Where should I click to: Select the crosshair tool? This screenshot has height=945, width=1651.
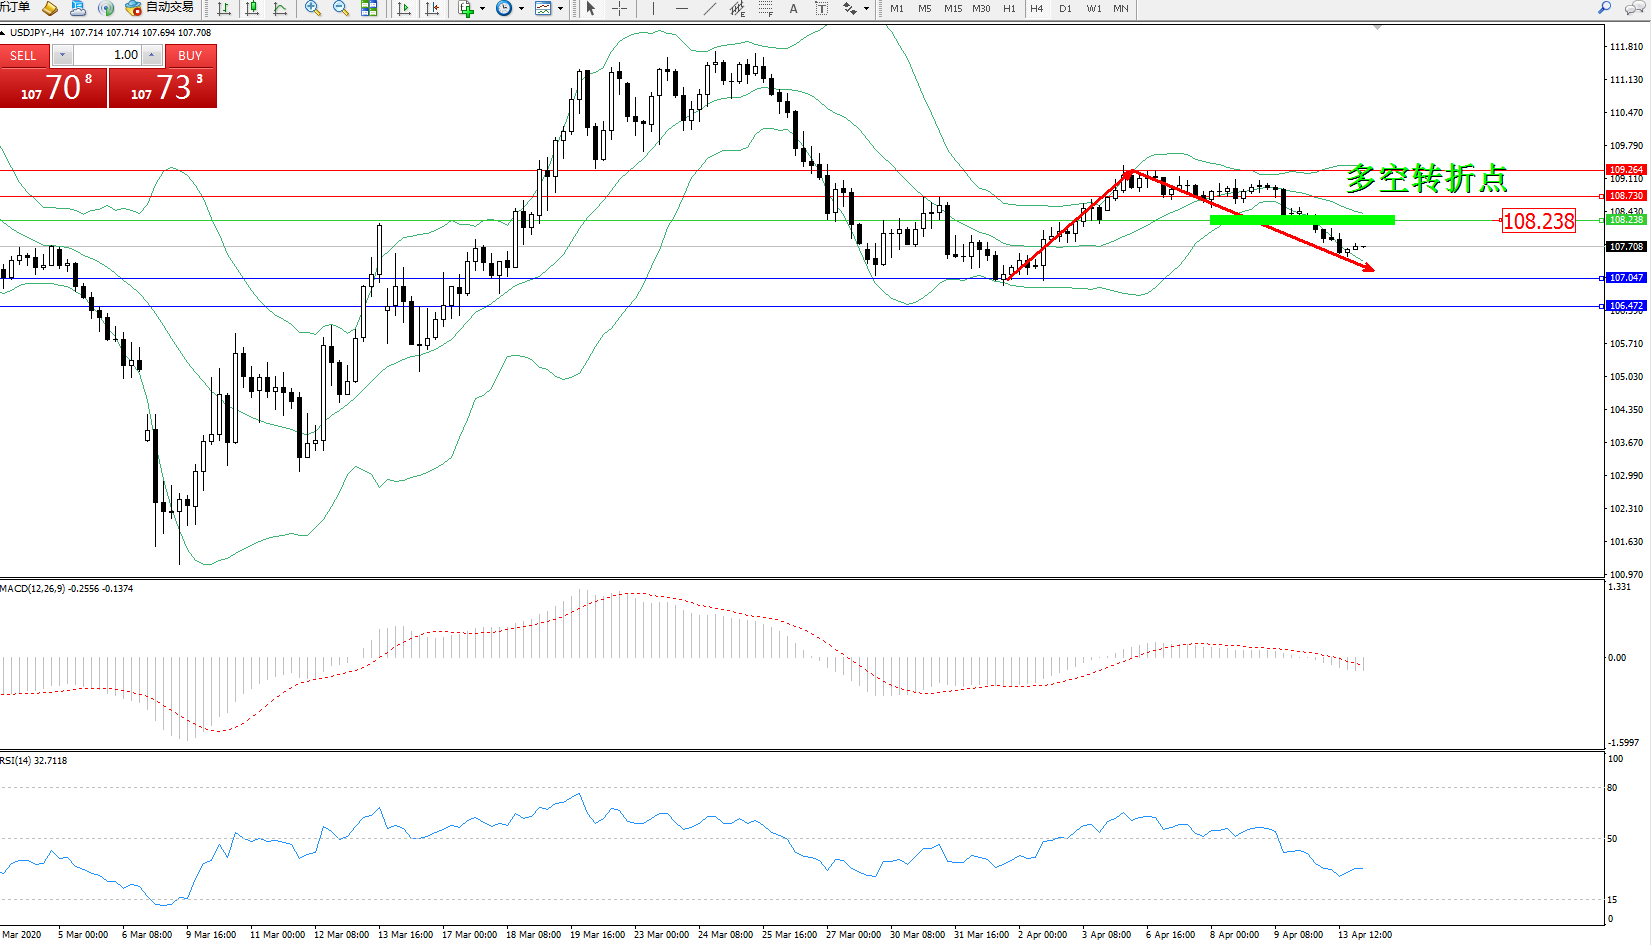[619, 9]
